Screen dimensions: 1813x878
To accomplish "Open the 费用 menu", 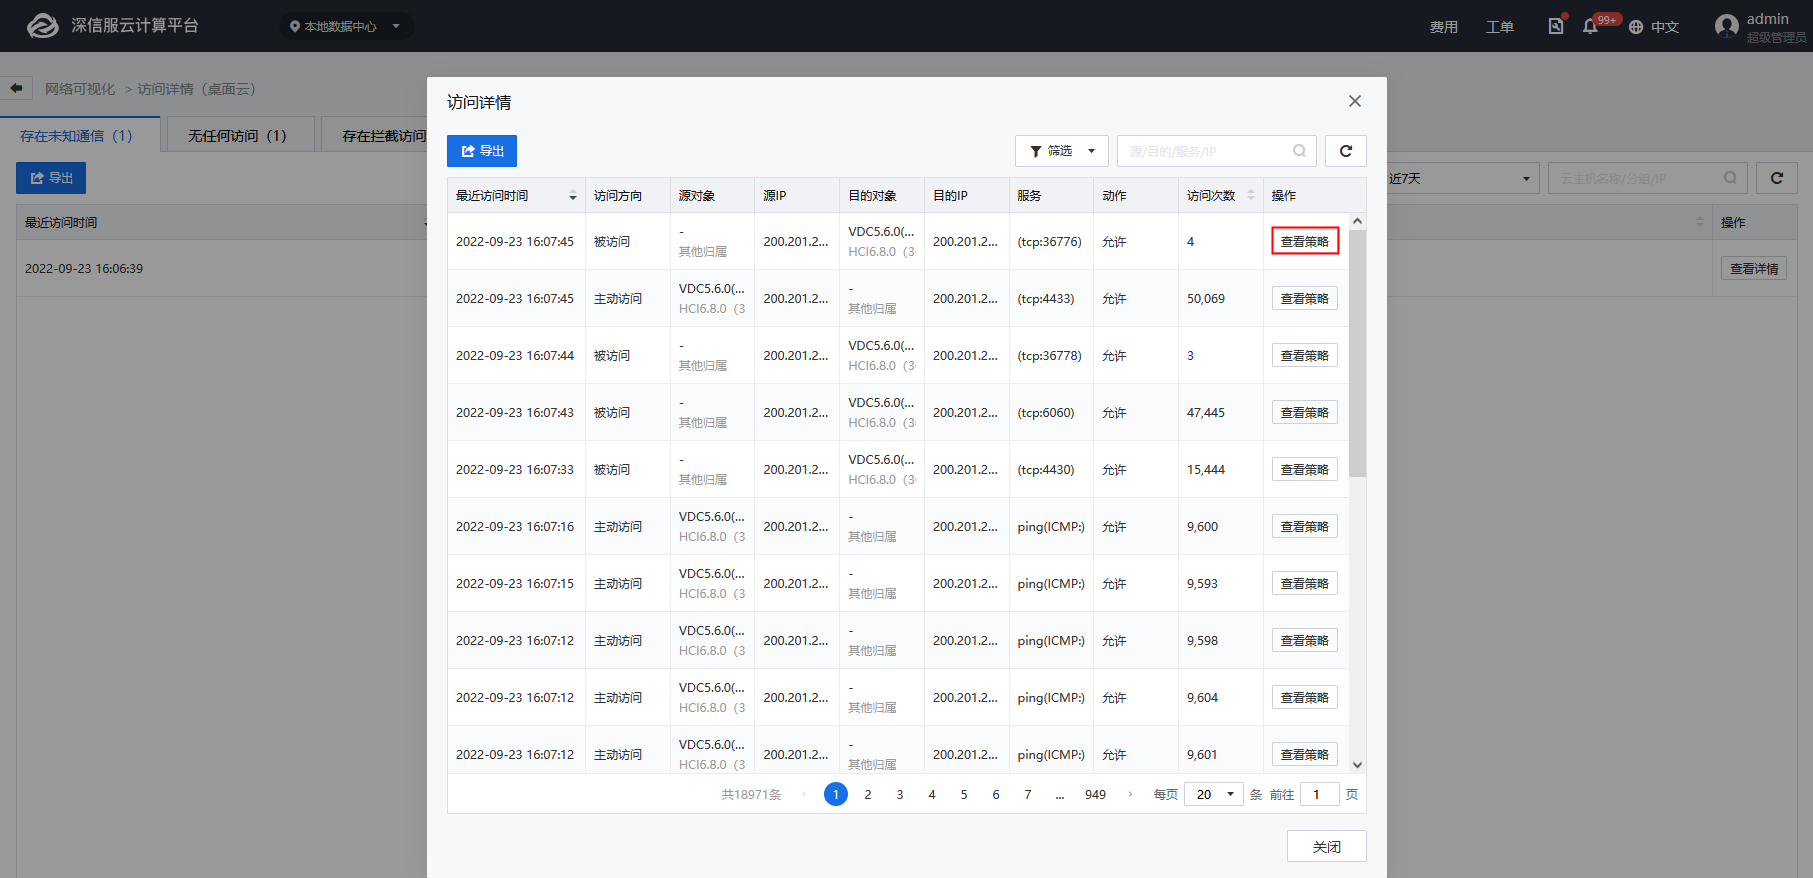I will coord(1443,27).
